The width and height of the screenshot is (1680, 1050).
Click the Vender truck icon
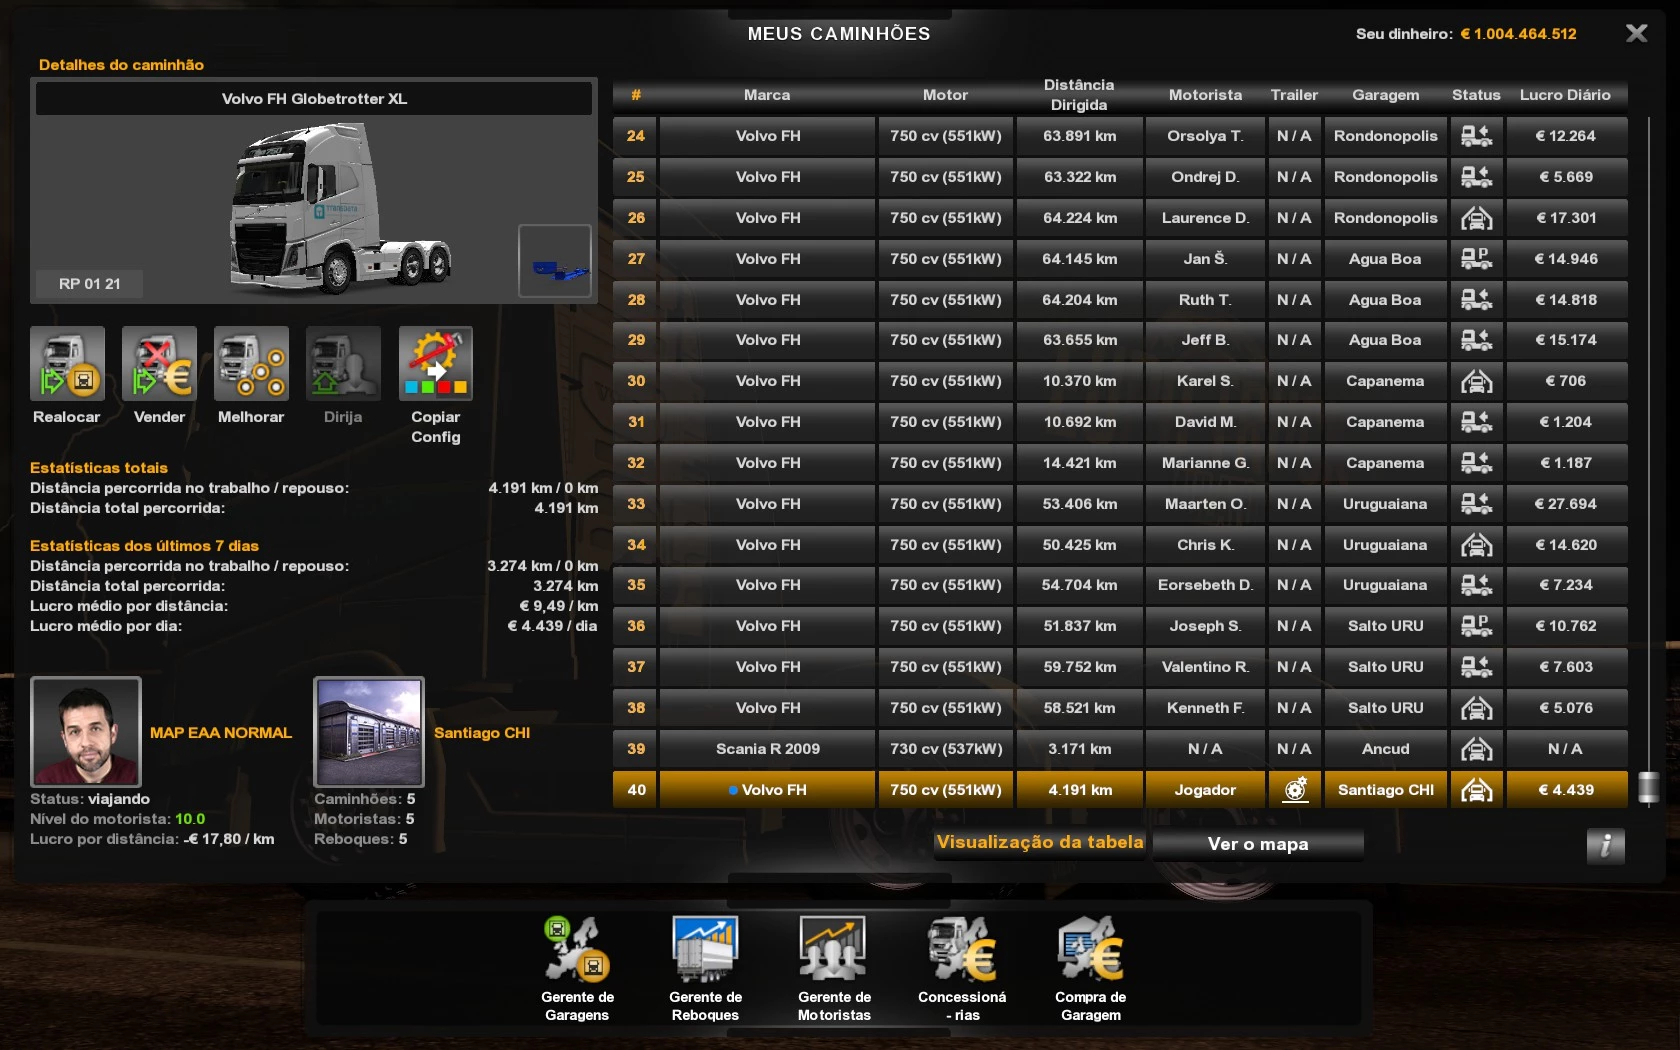point(159,364)
